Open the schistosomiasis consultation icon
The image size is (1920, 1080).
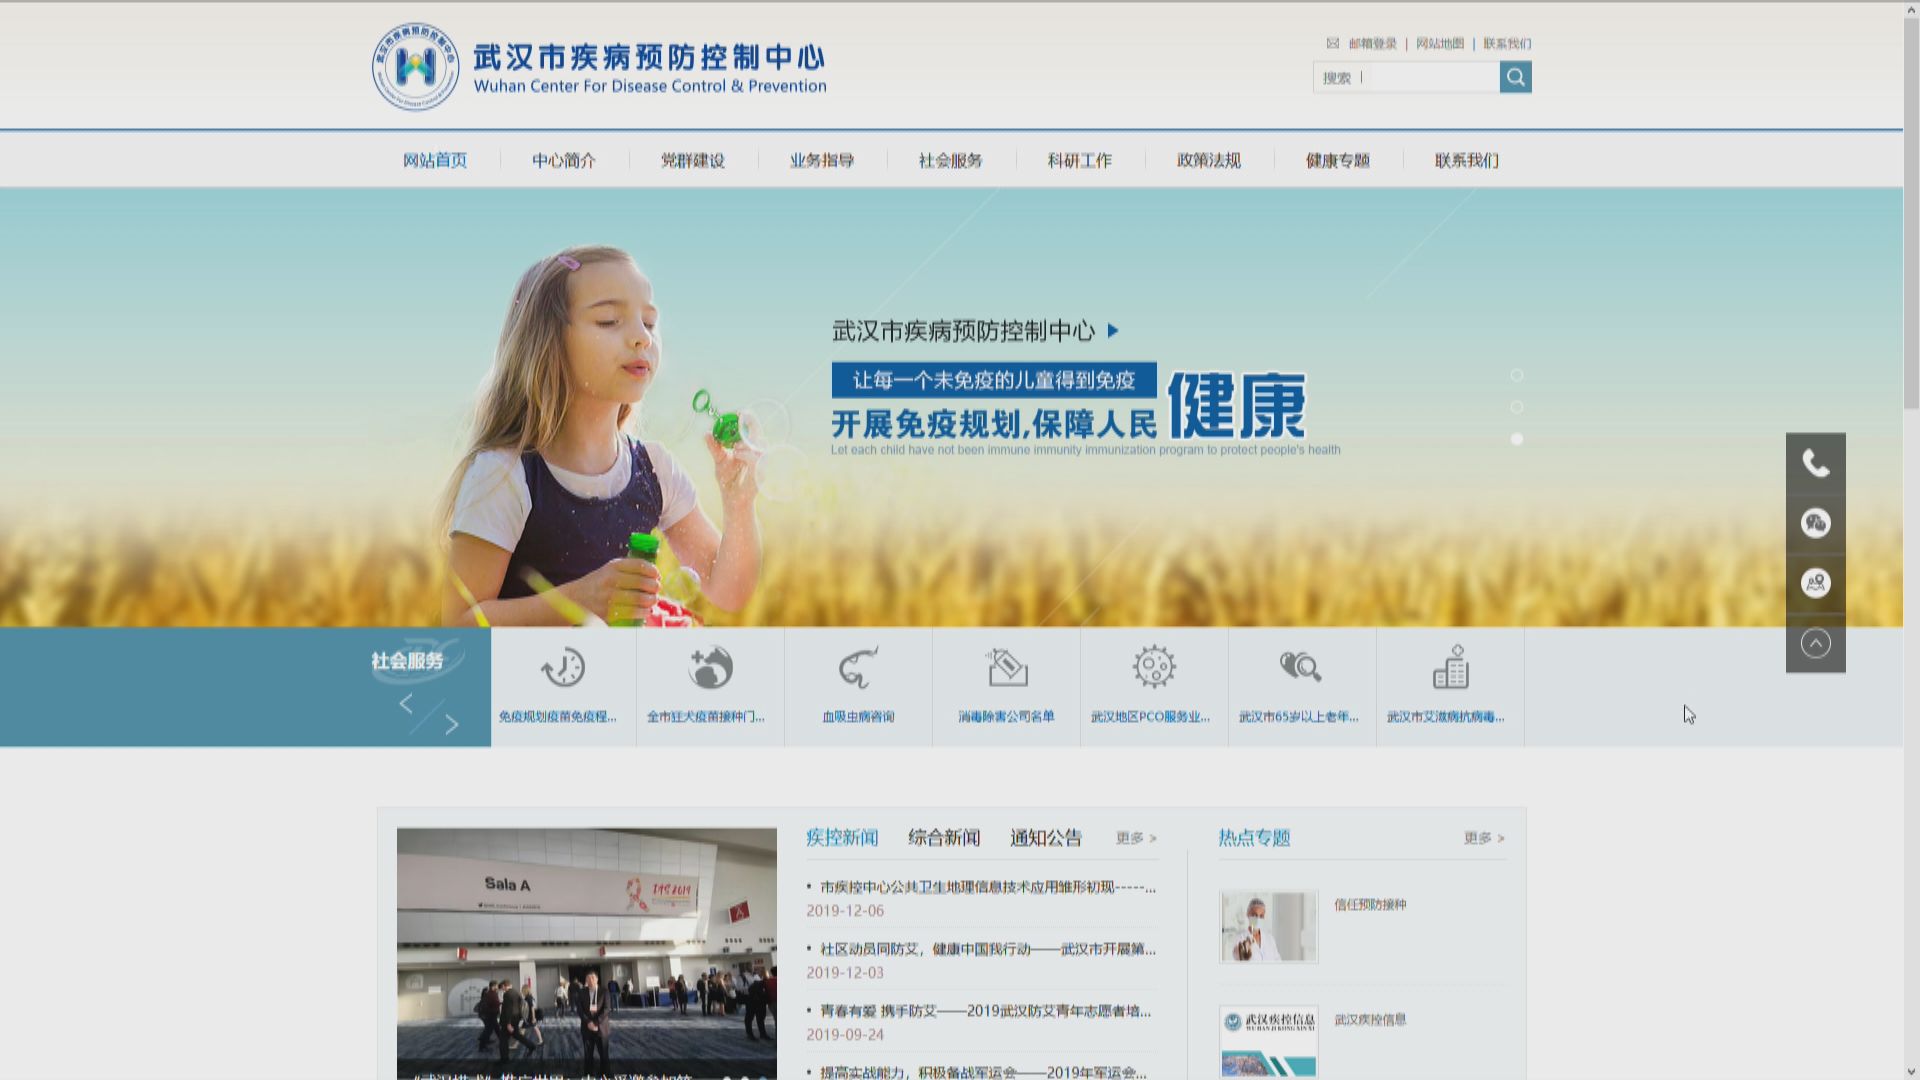tap(858, 668)
